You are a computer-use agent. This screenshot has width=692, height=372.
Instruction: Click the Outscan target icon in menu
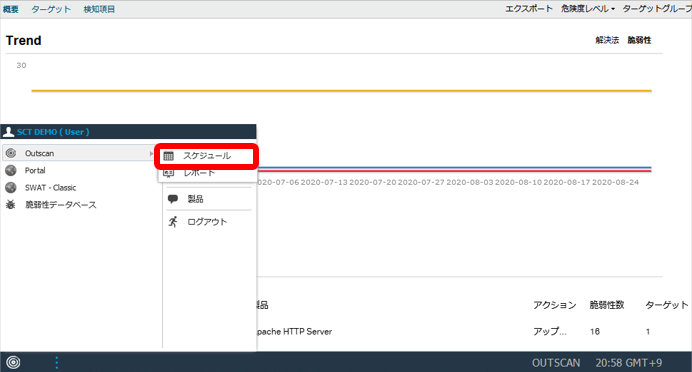click(x=11, y=153)
